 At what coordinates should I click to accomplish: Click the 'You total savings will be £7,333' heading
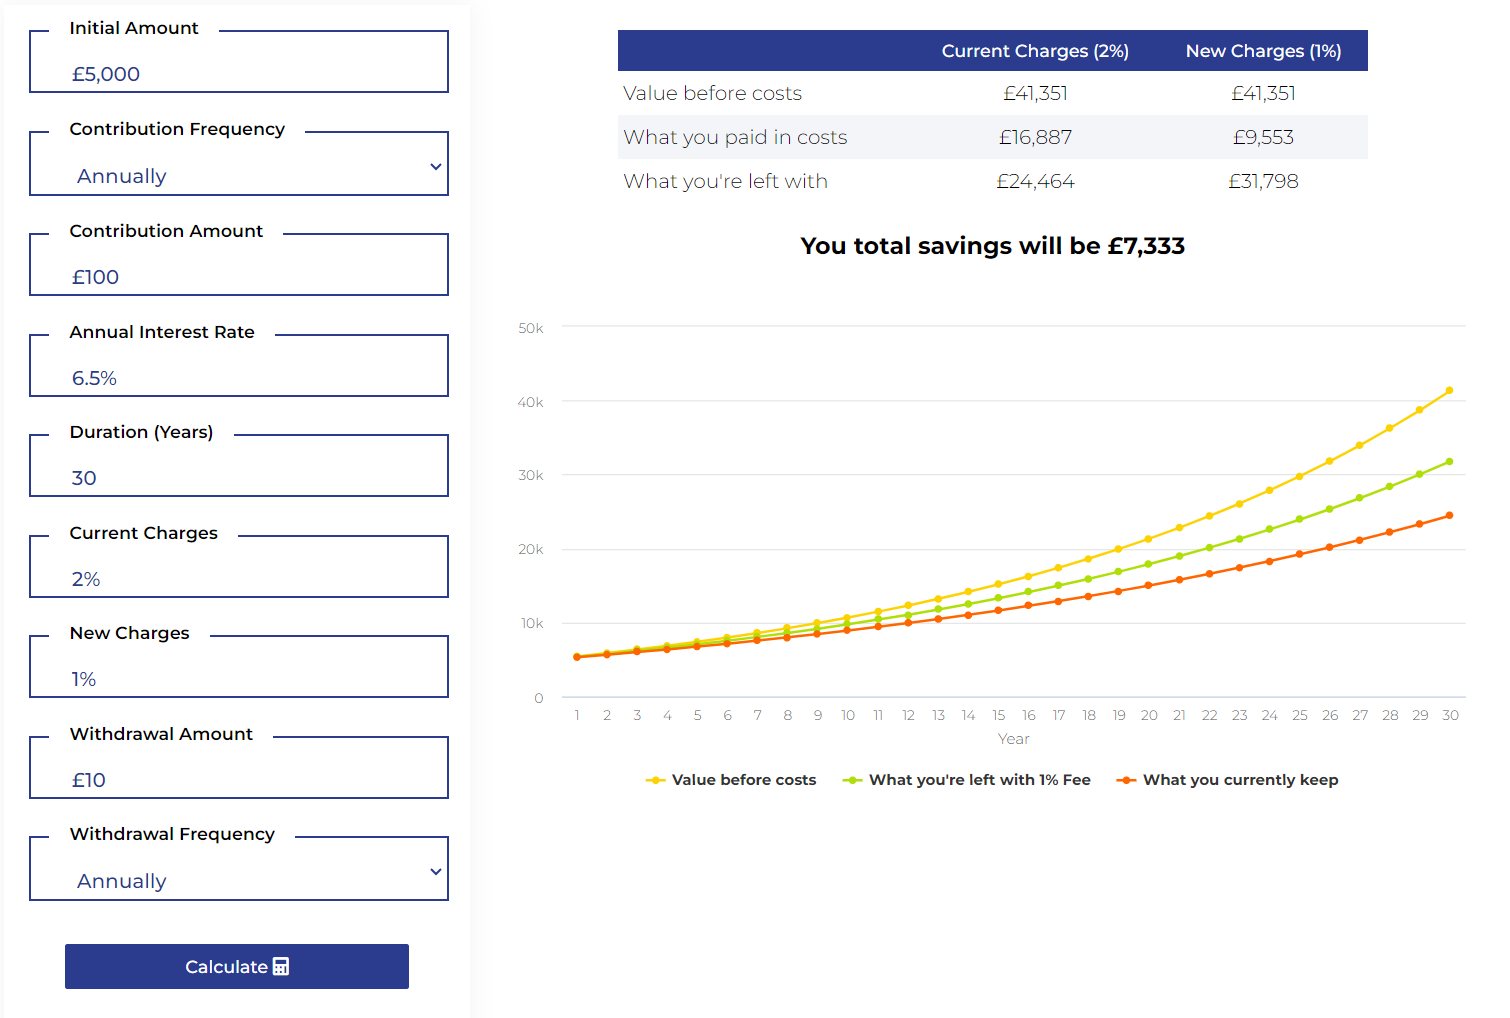[x=992, y=246]
